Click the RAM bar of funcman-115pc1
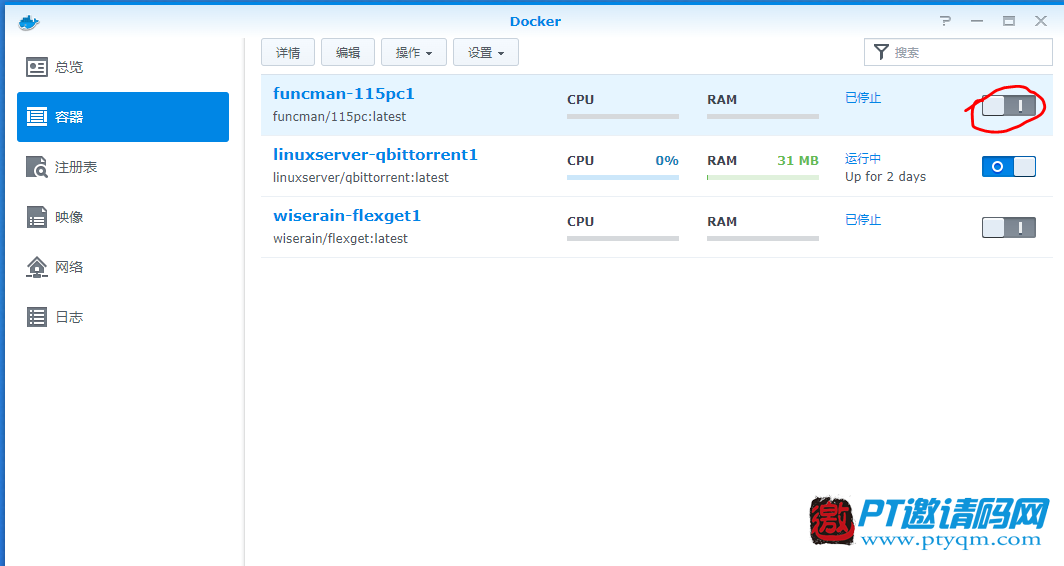 coord(763,117)
